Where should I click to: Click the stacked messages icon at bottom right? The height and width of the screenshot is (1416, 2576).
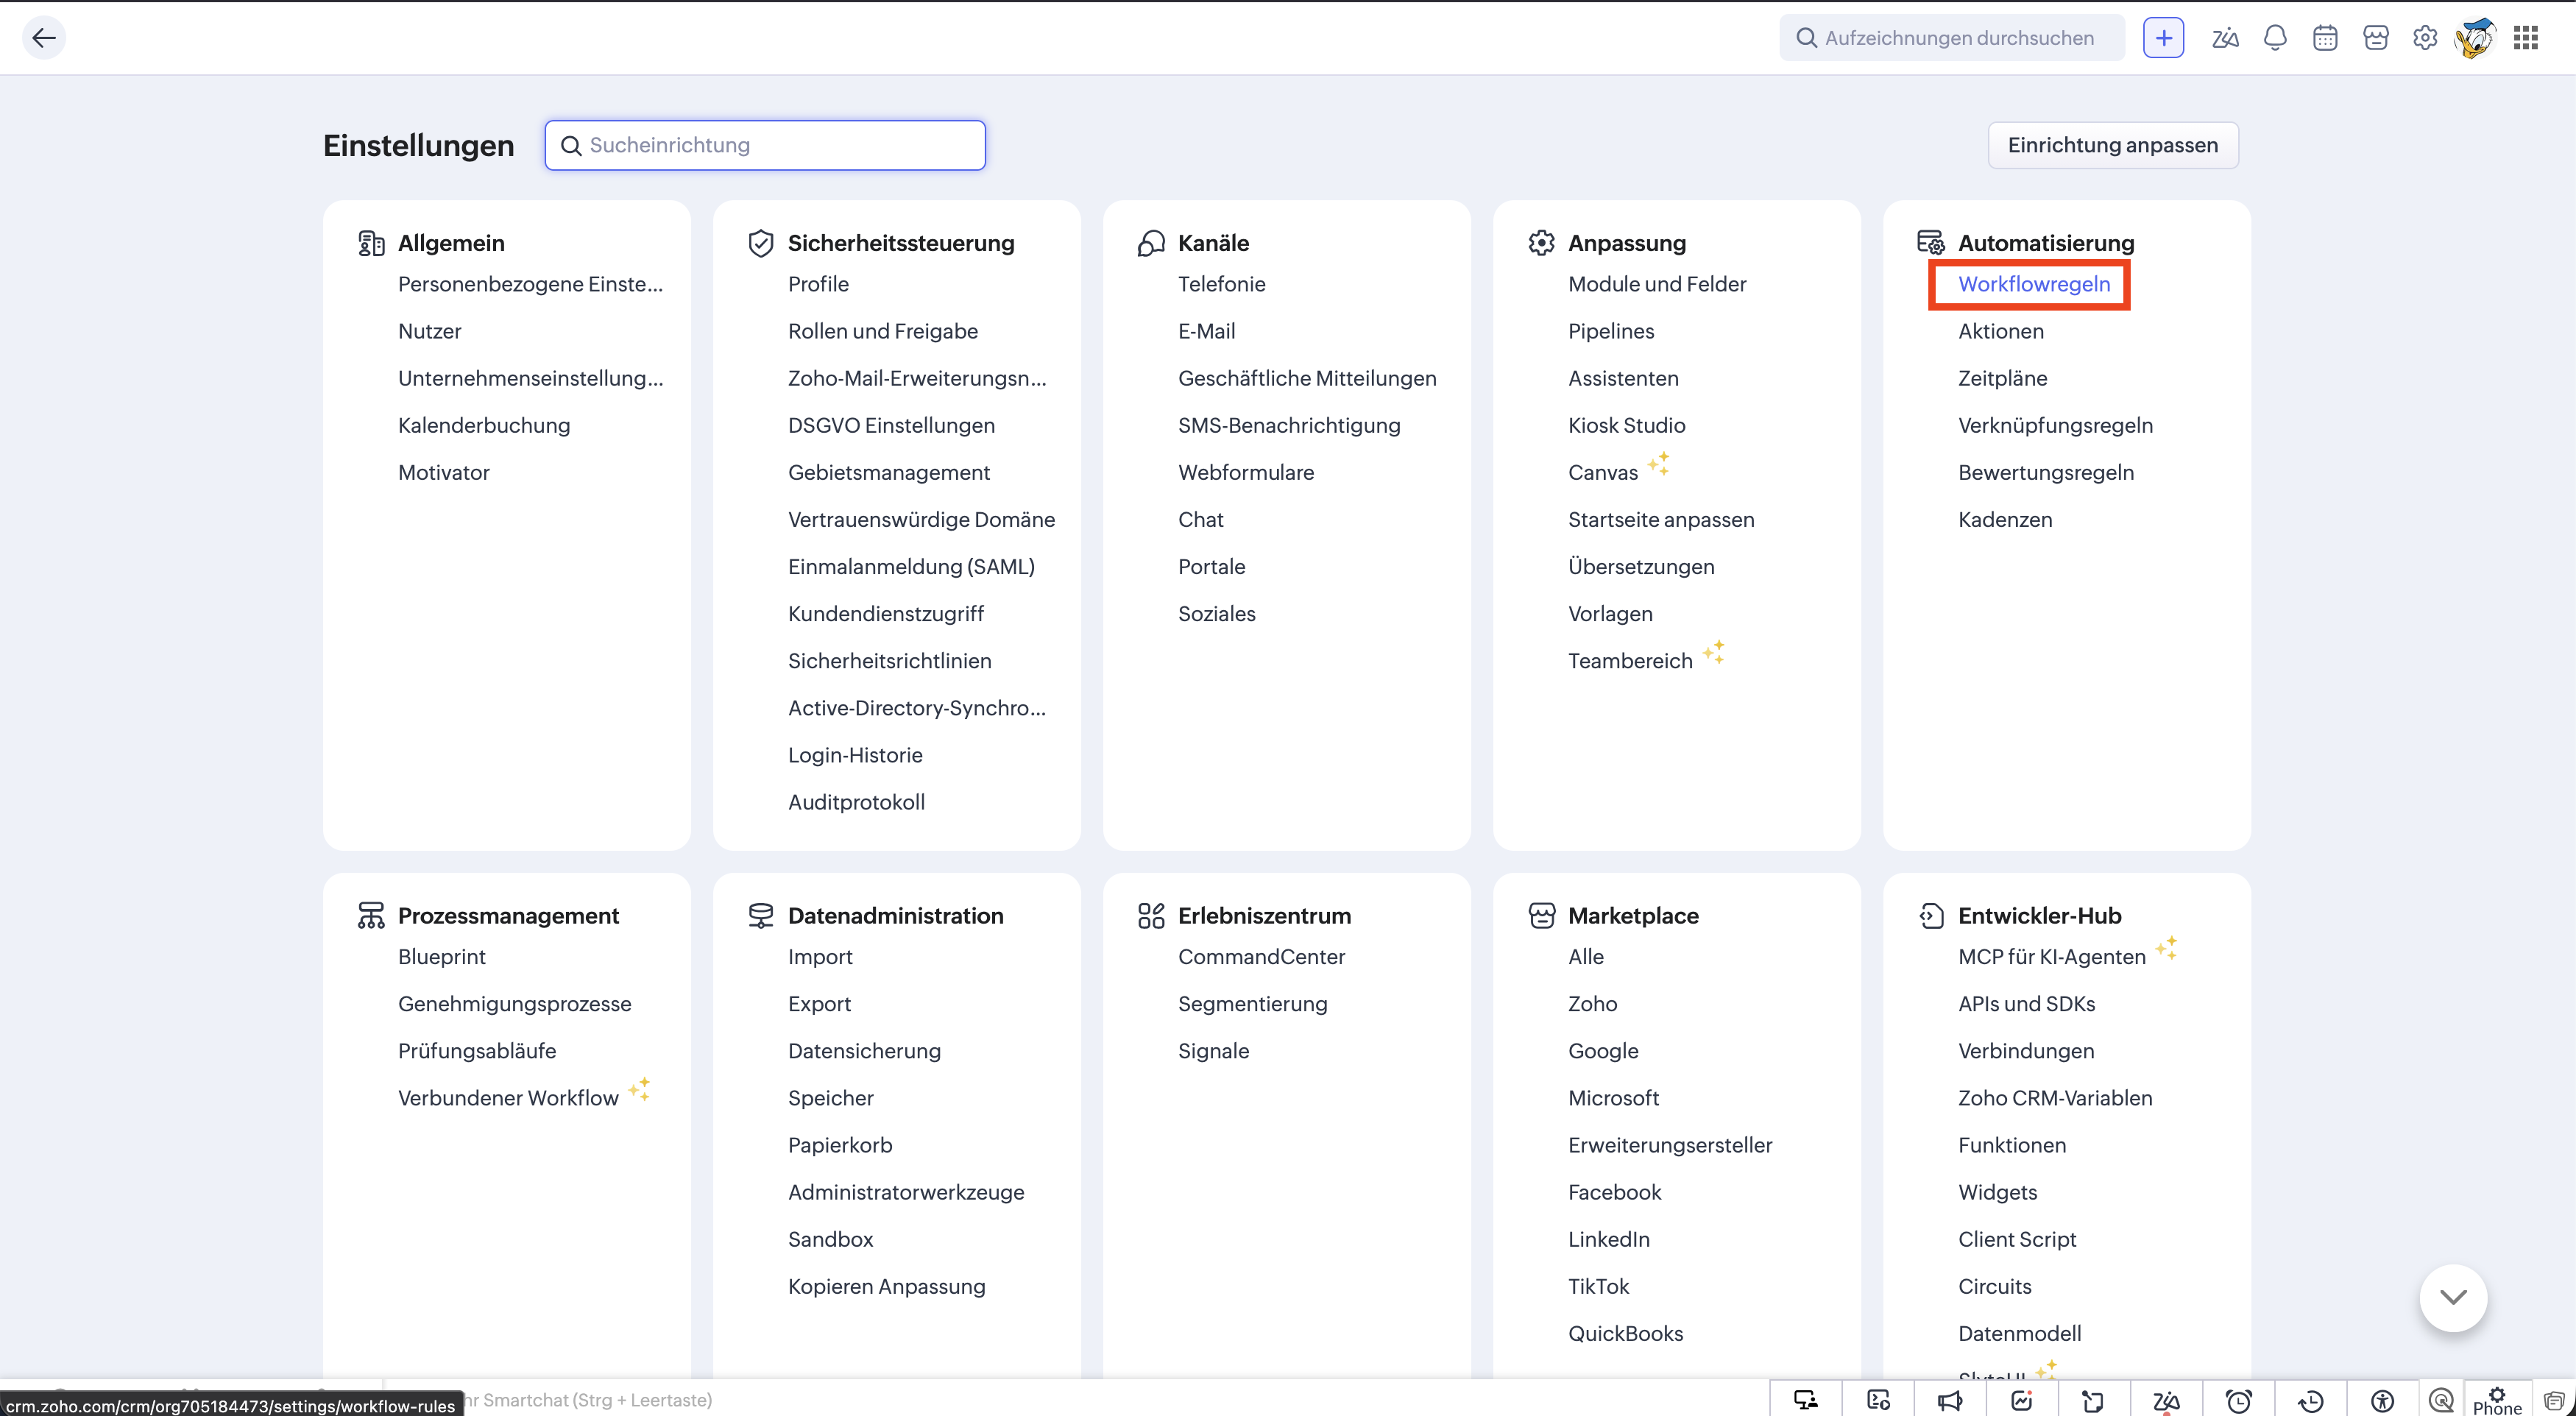pyautogui.click(x=2554, y=1400)
